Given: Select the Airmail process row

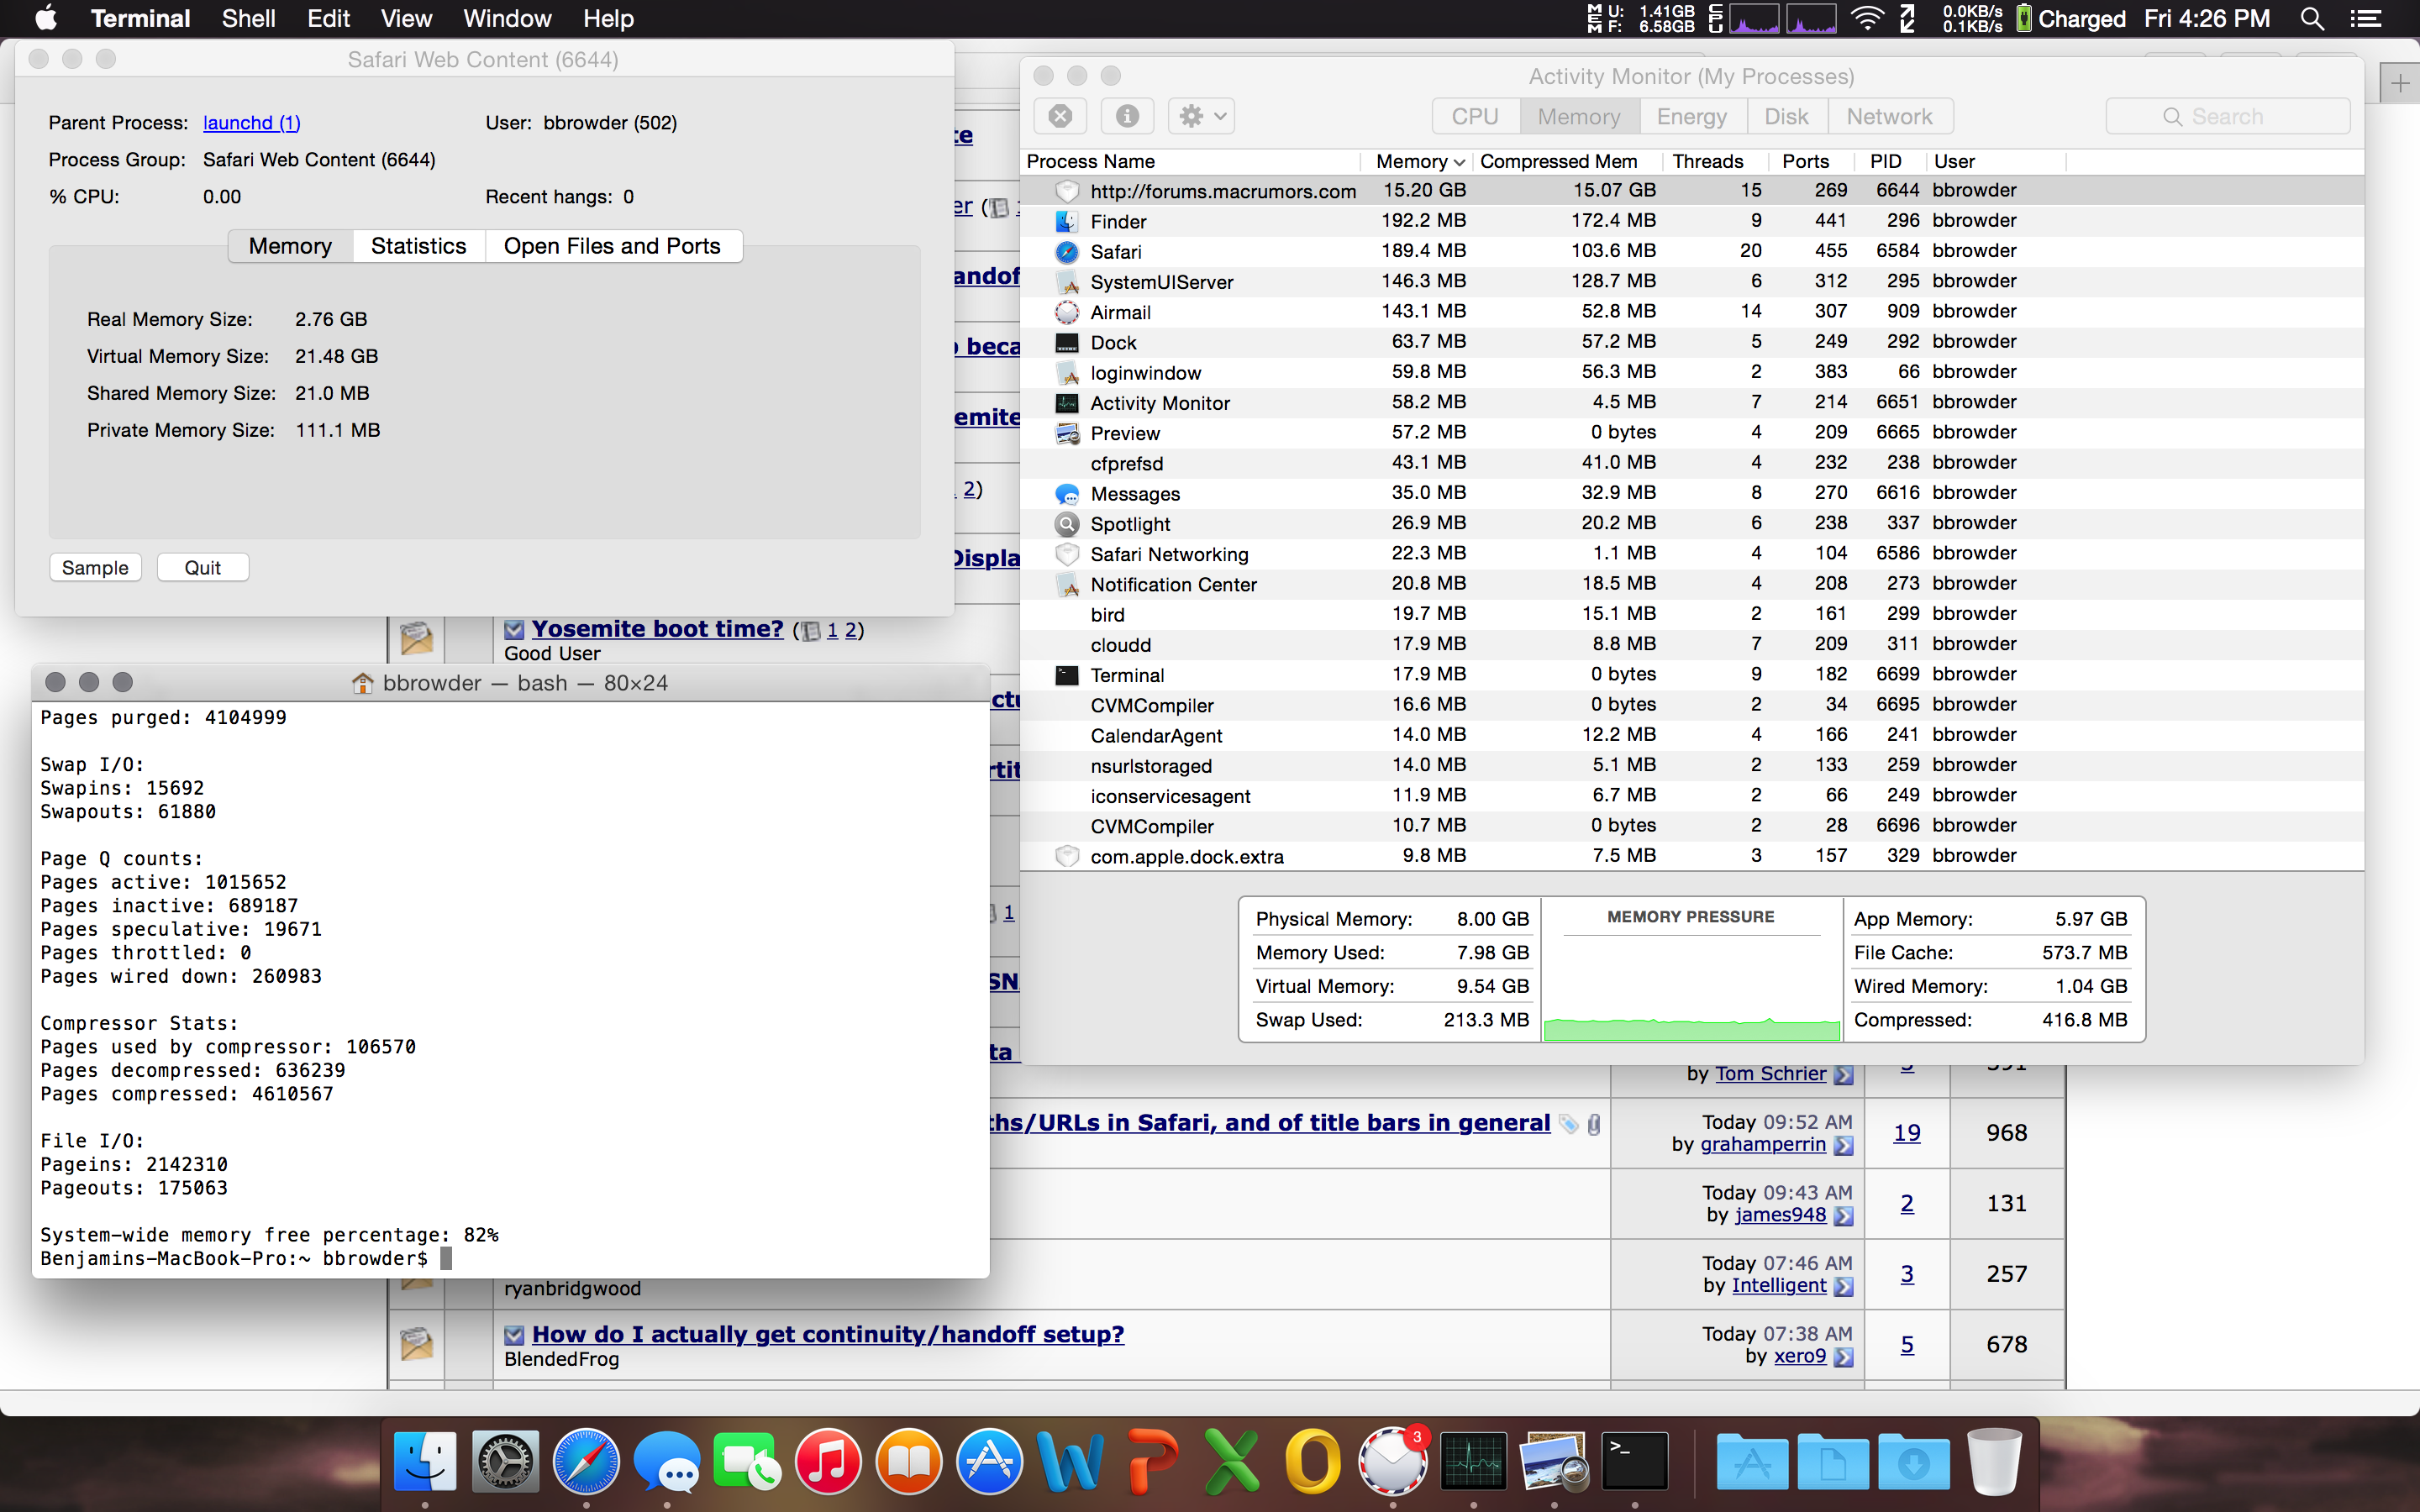Looking at the screenshot, I should tap(1120, 312).
